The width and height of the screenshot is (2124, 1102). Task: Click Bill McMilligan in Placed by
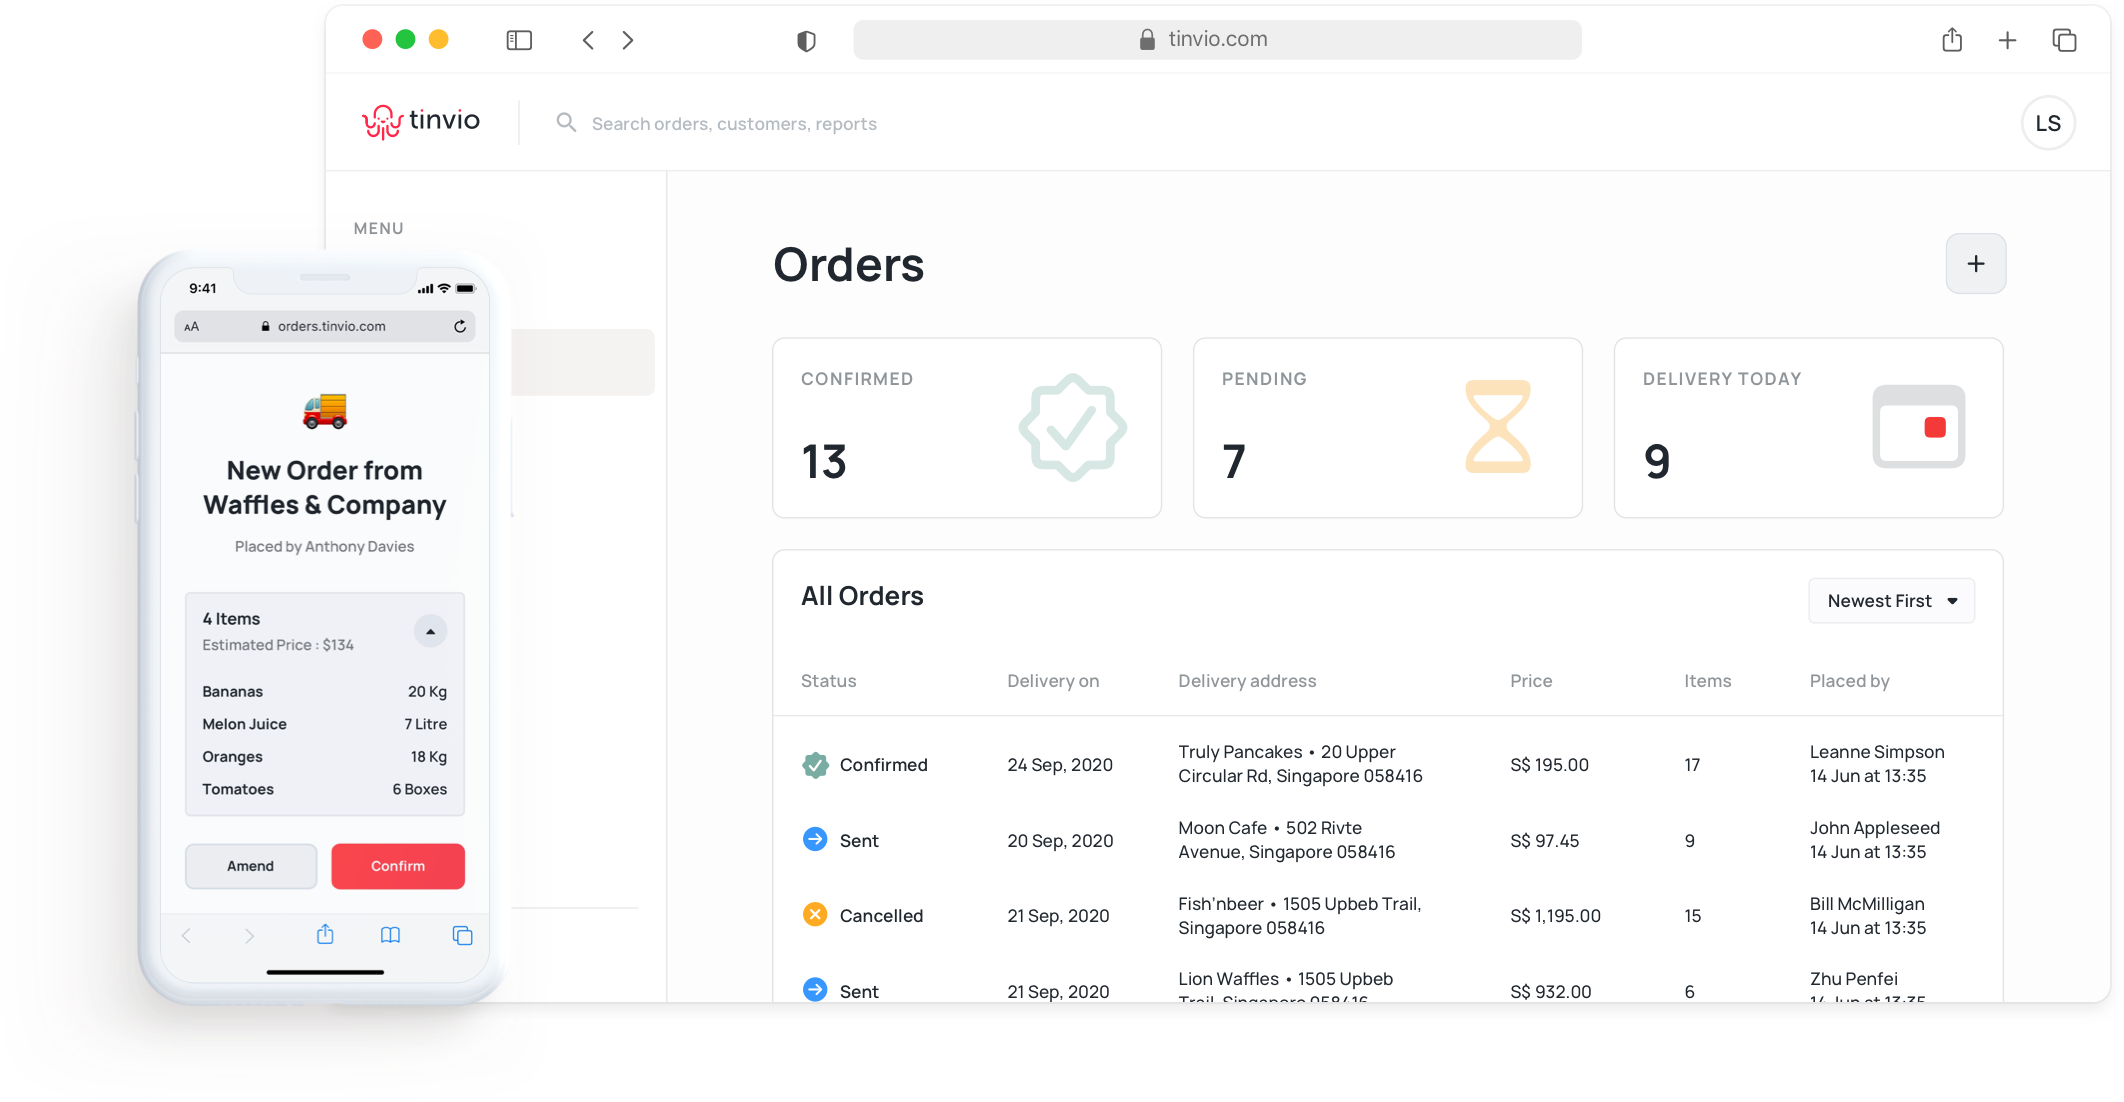(1867, 904)
